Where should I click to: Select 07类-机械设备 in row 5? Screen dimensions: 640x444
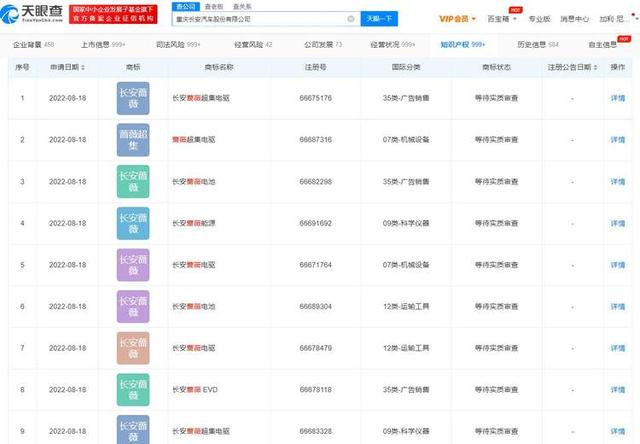406,265
